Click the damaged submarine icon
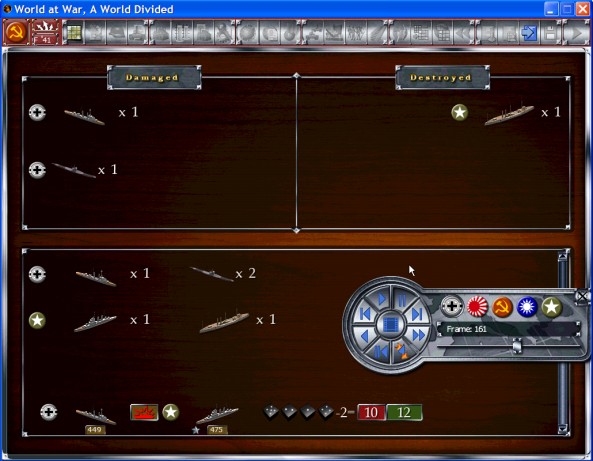 pos(74,170)
